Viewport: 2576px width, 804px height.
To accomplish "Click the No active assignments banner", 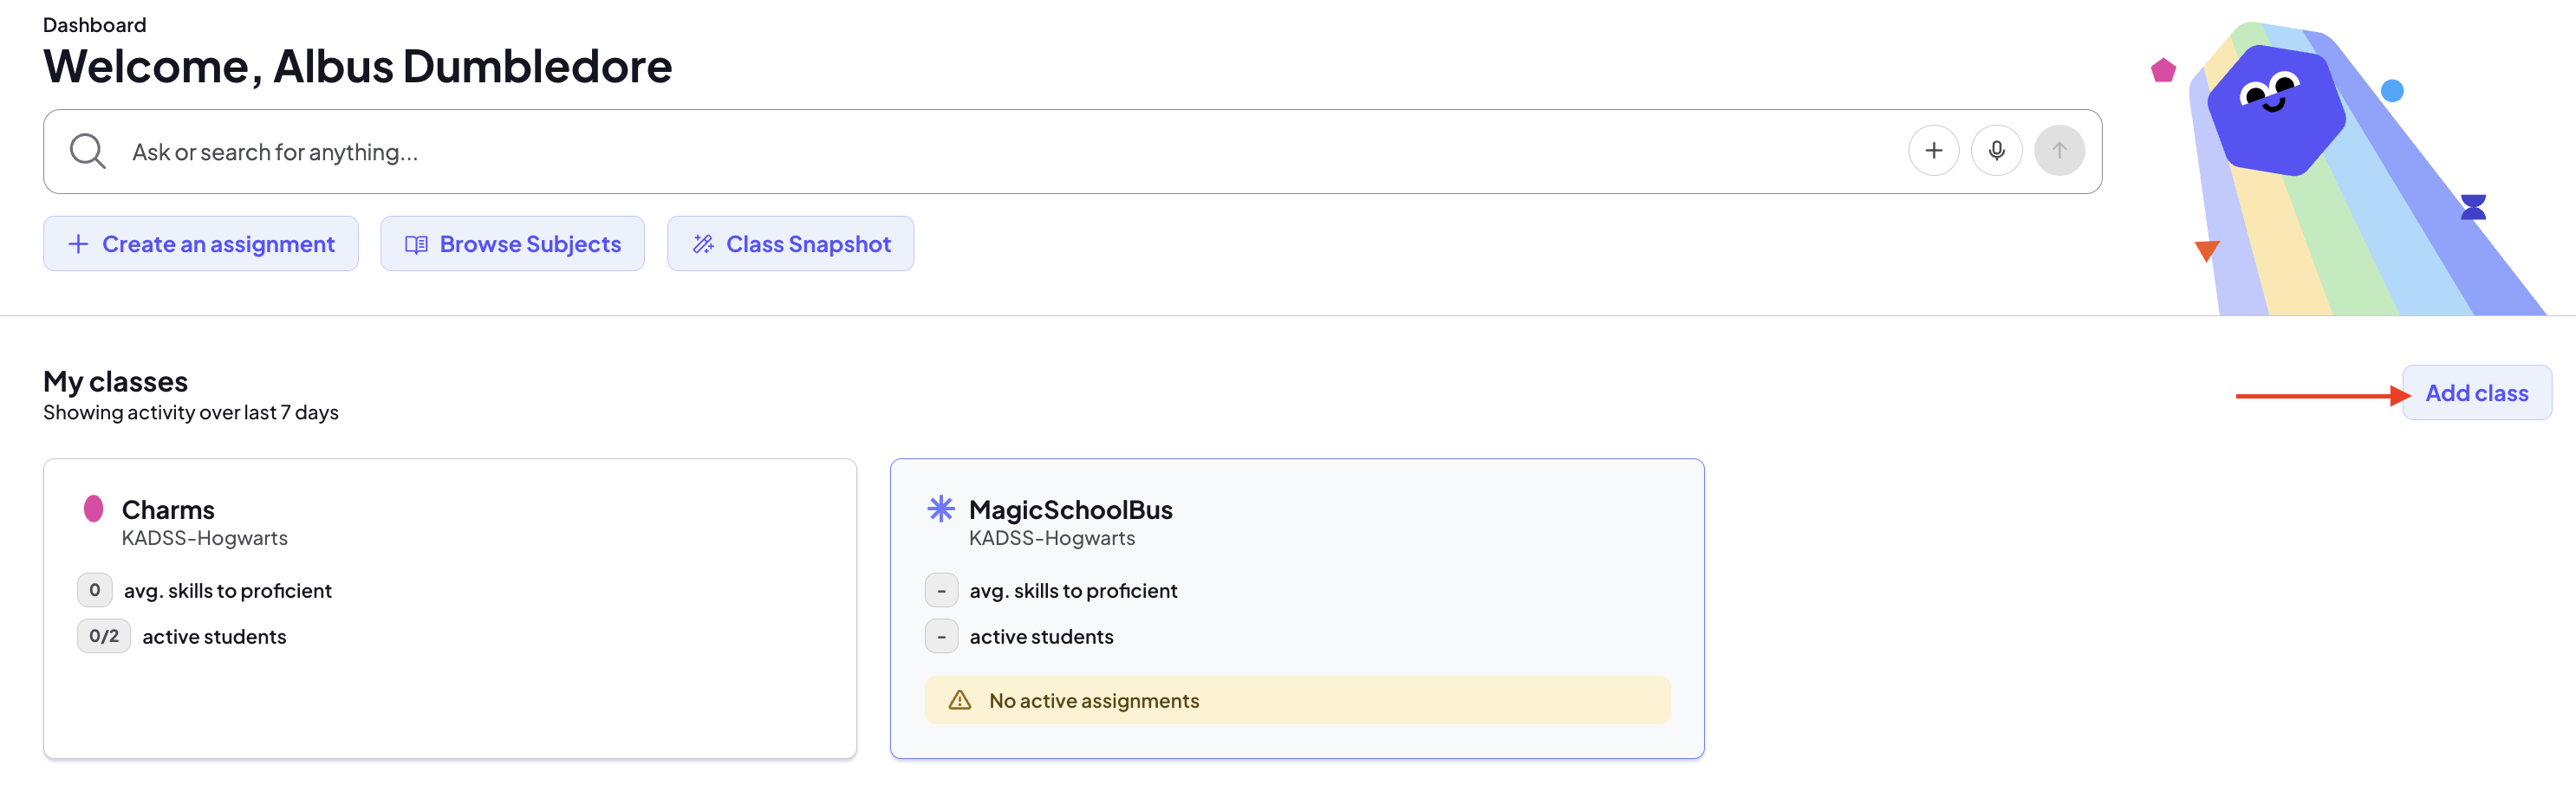I will click(x=1297, y=700).
